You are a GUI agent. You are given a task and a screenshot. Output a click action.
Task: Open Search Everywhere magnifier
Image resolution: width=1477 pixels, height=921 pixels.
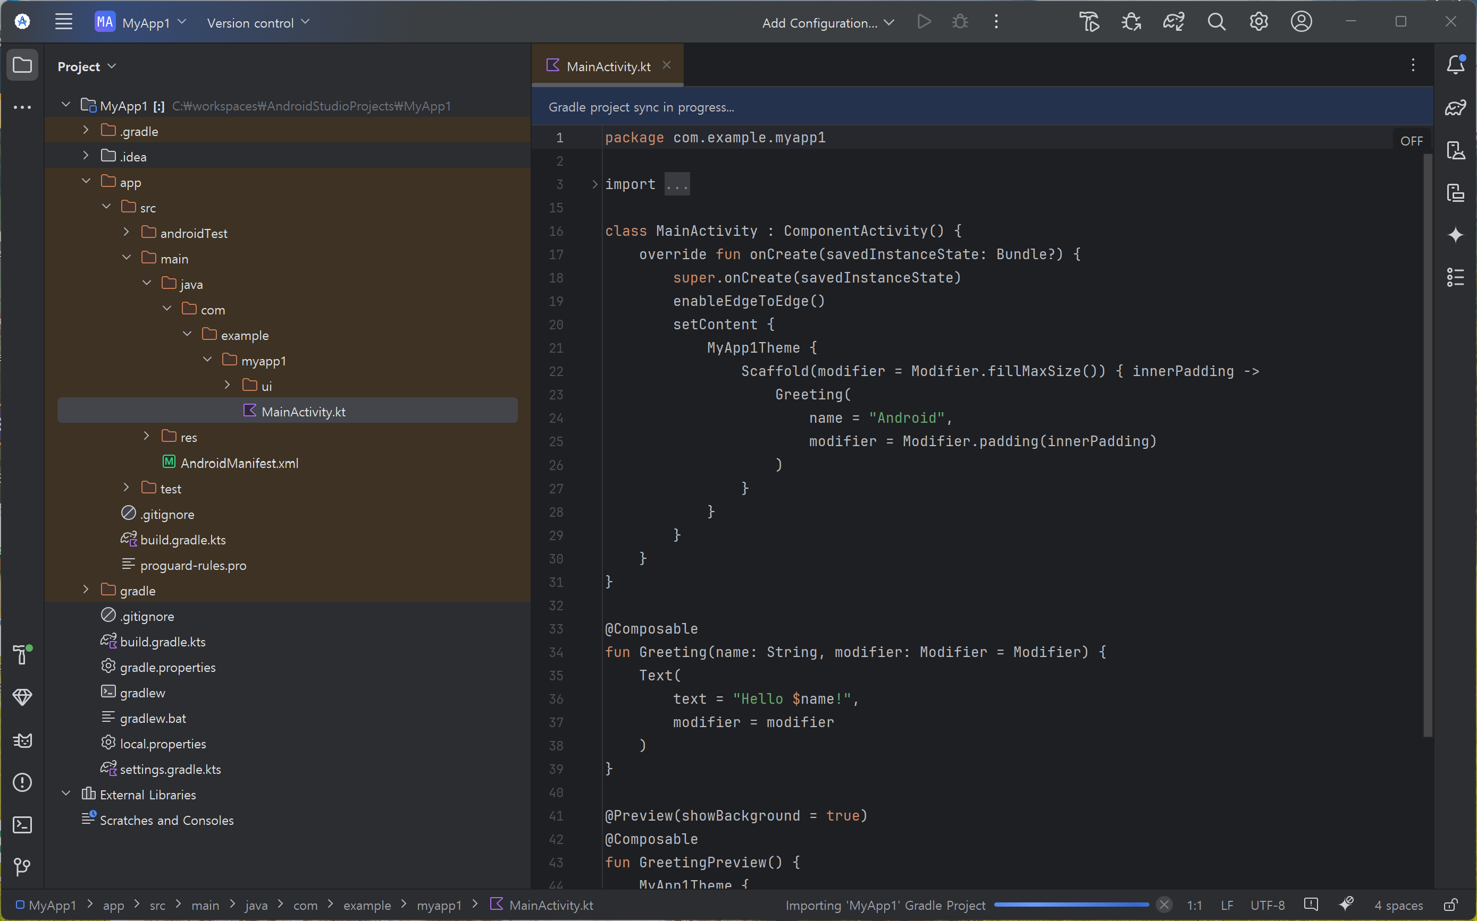(1216, 22)
